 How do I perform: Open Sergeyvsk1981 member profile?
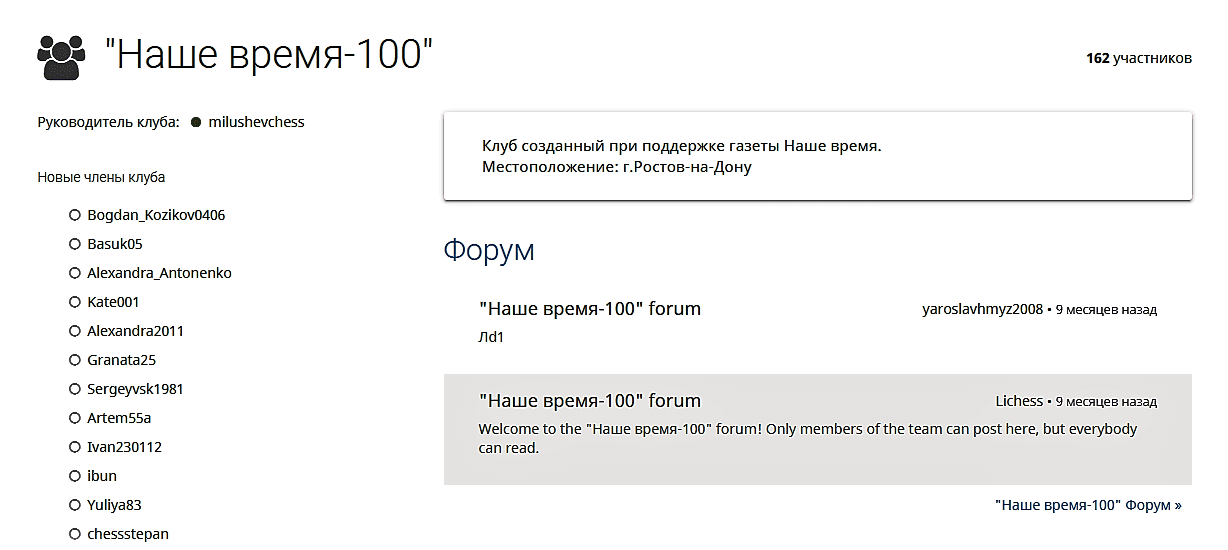(135, 389)
